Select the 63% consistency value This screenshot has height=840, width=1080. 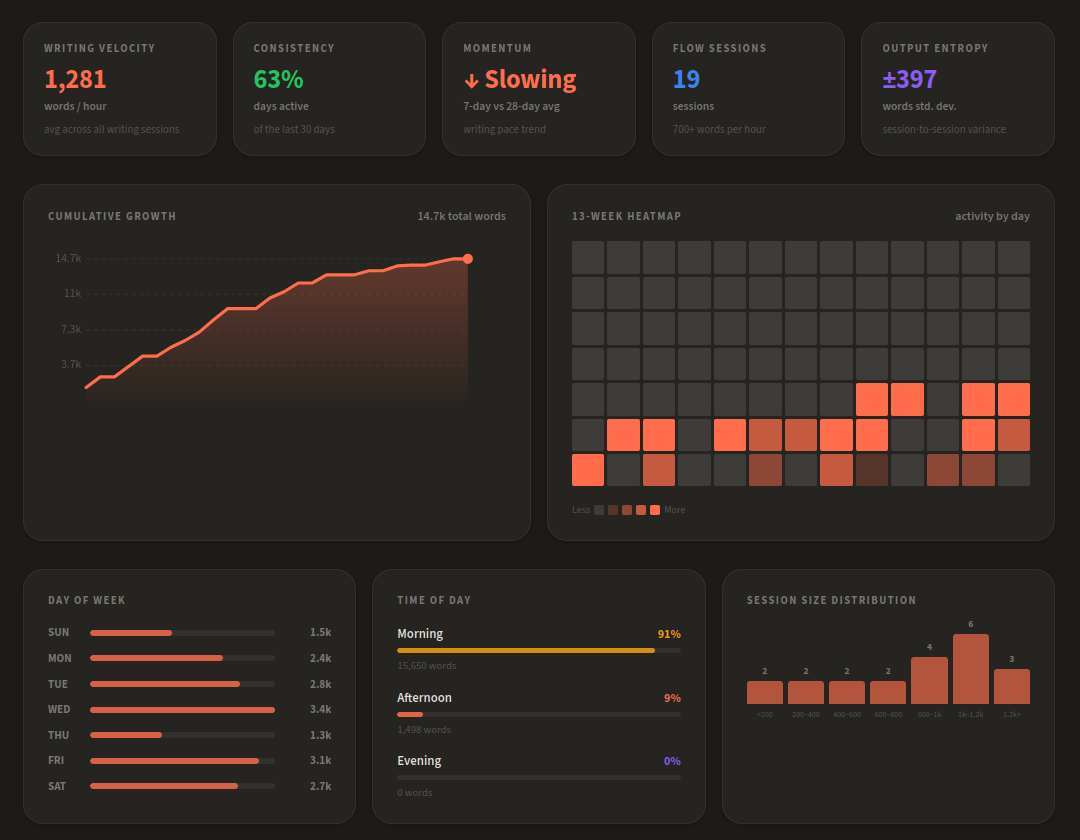278,79
